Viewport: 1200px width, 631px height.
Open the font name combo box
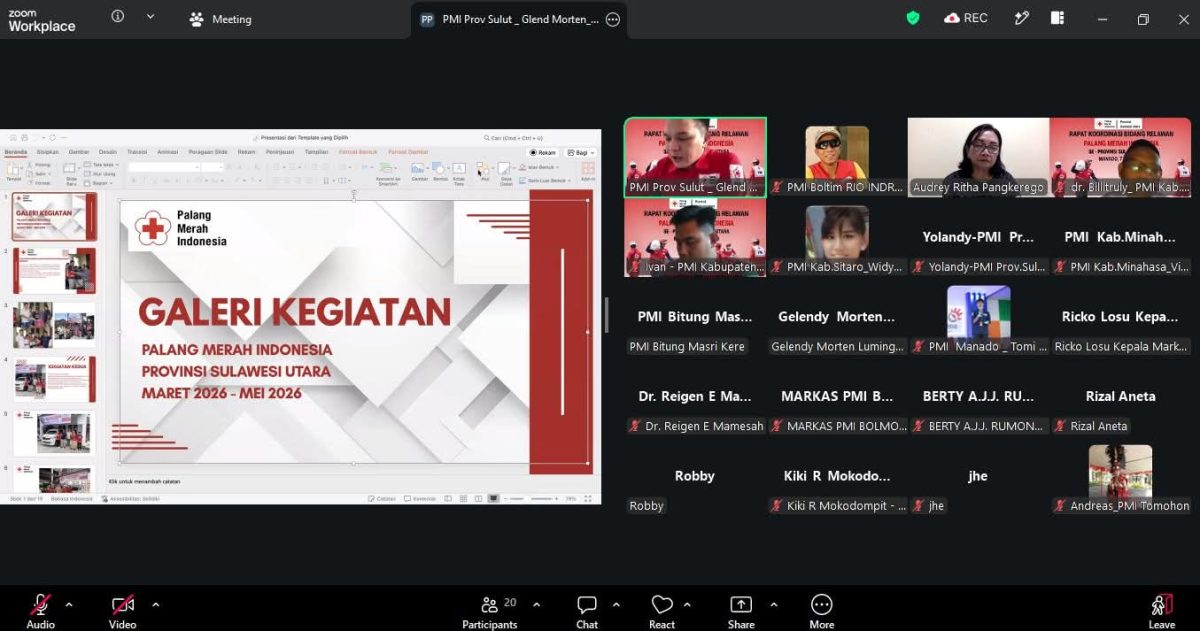coord(162,167)
